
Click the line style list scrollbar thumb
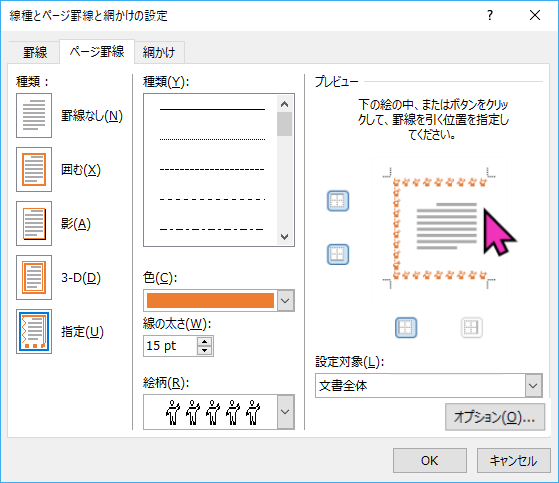(284, 124)
